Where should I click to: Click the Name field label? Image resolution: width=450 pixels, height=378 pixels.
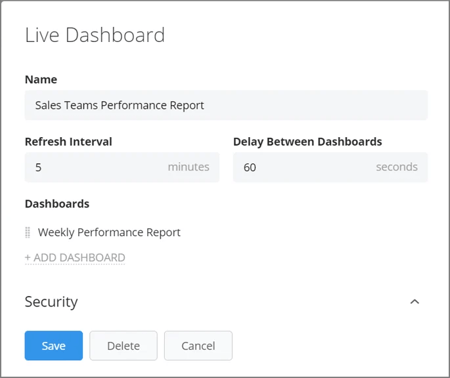point(41,79)
